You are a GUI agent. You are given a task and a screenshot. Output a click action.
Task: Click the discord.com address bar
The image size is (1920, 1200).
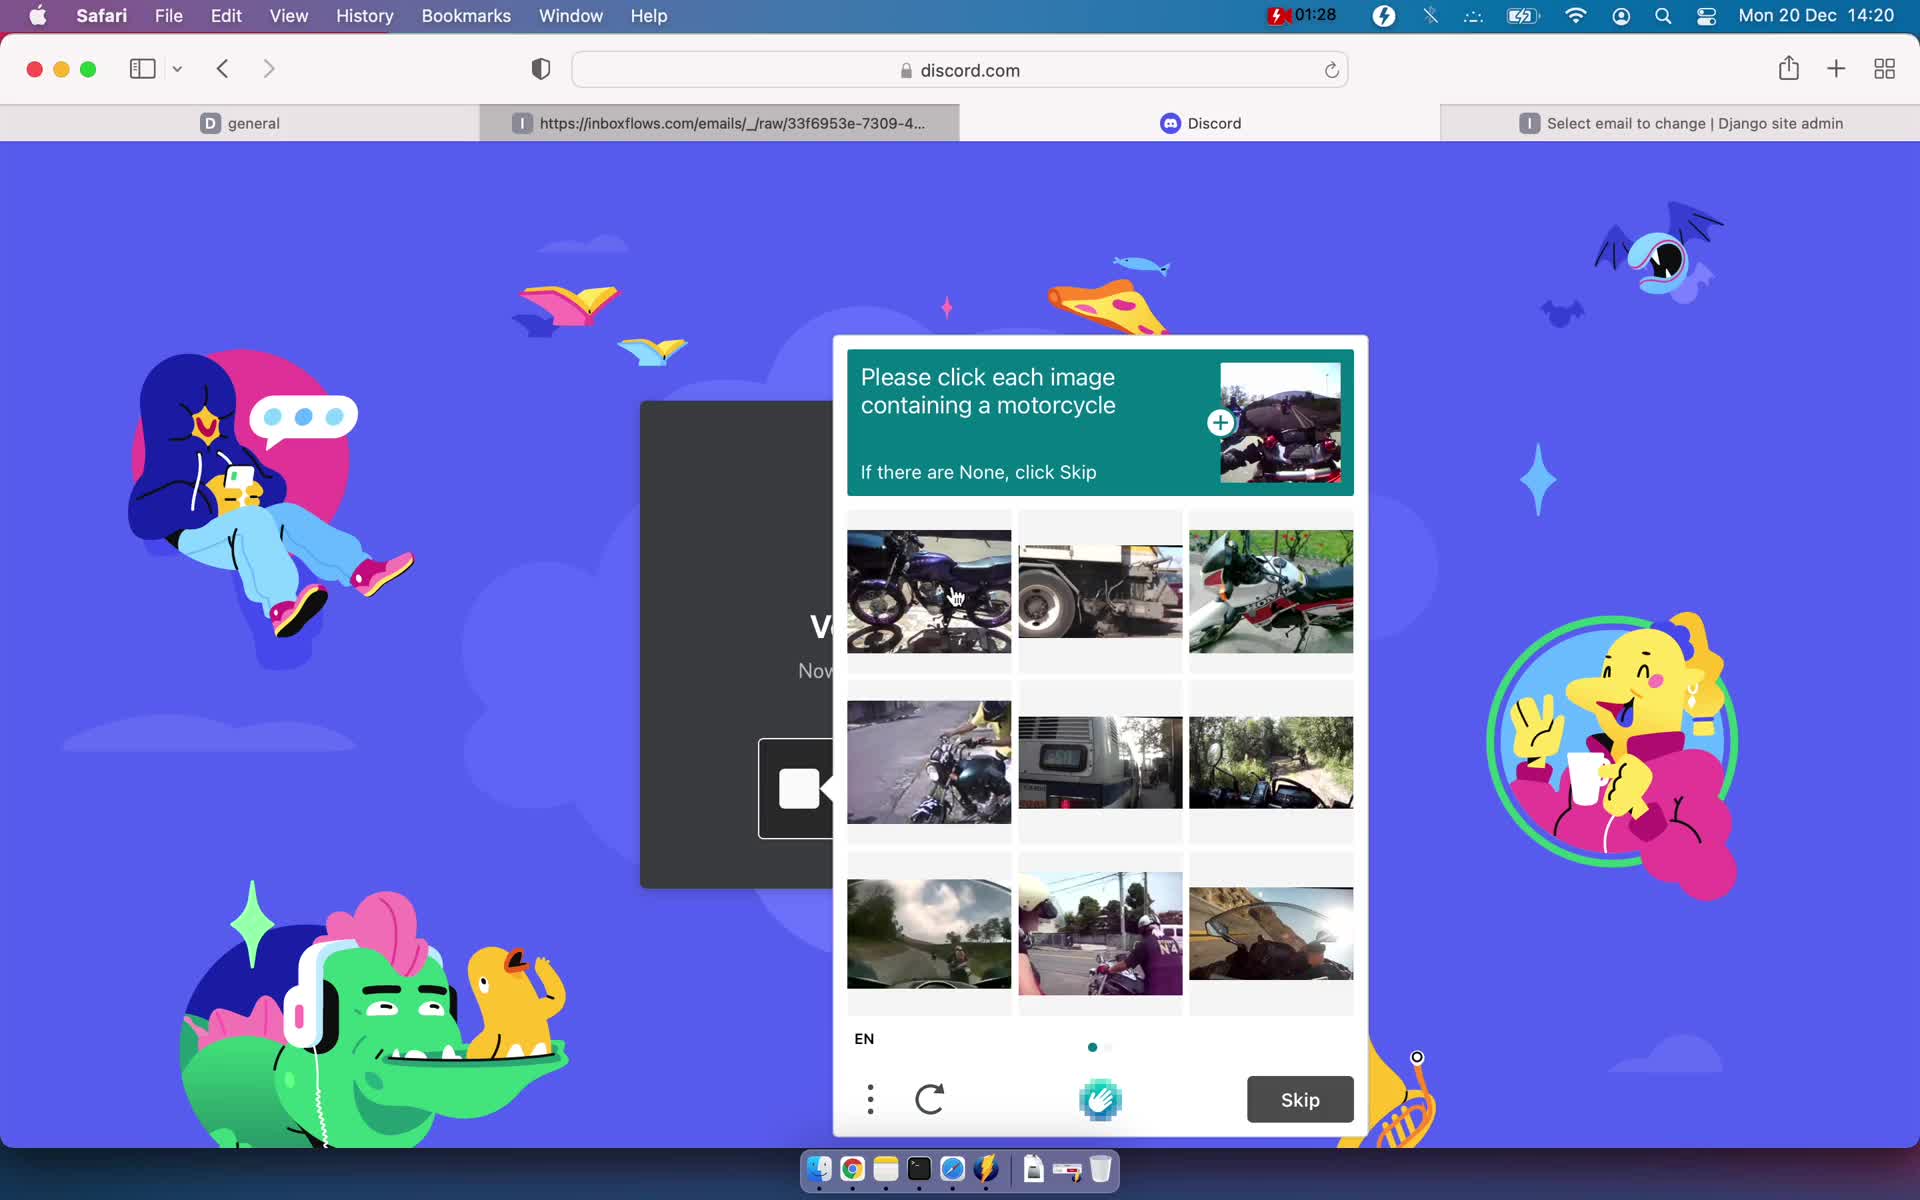coord(960,70)
